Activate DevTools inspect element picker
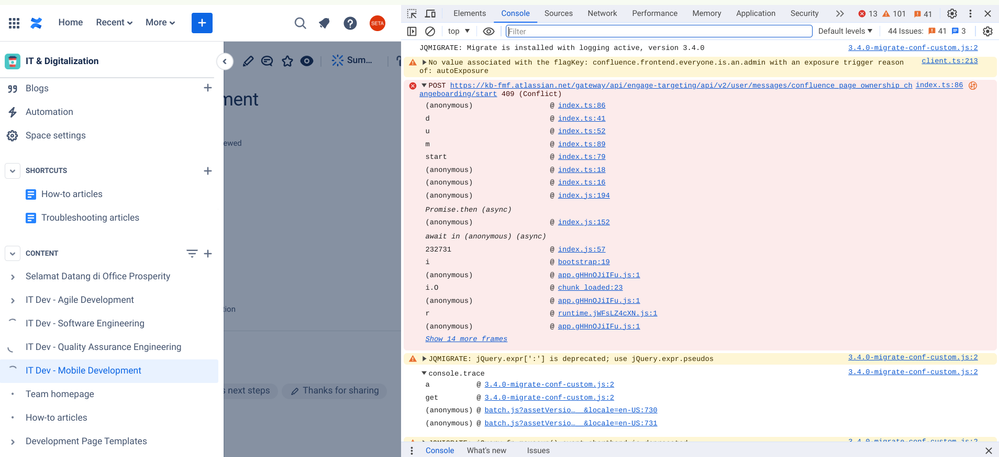The image size is (999, 457). [x=412, y=13]
